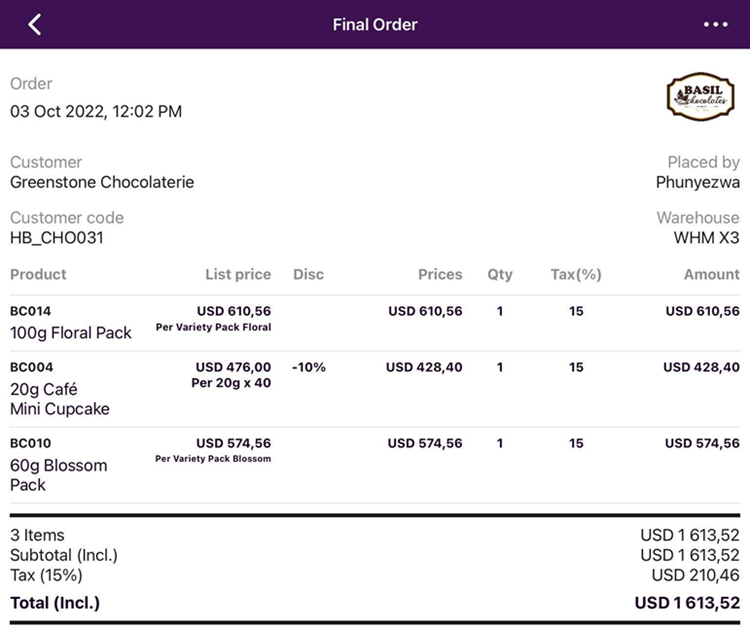Select the order date 03 Oct 2022
Screen dimensions: 750x628
point(96,112)
